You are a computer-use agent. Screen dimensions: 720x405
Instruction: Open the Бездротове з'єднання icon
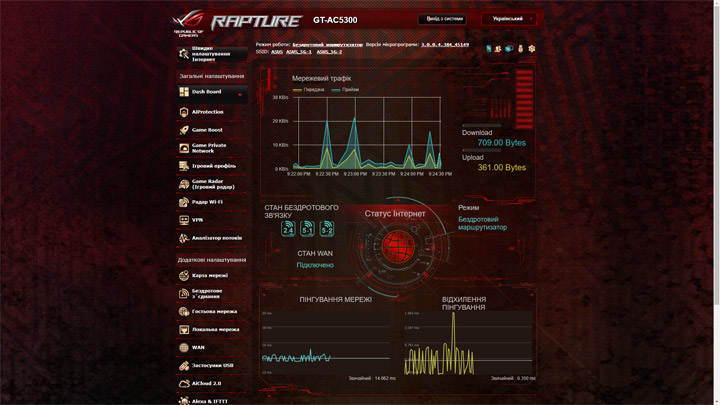(x=184, y=293)
